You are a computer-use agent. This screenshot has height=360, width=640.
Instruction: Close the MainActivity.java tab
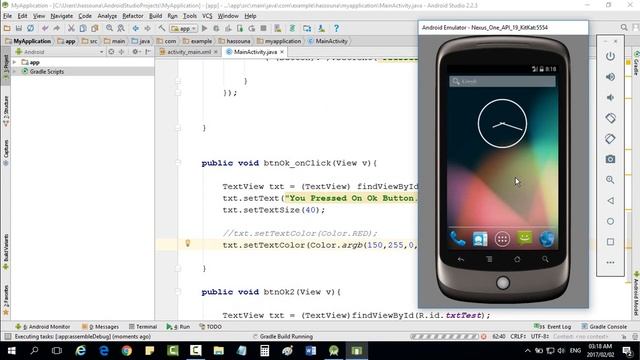[282, 52]
